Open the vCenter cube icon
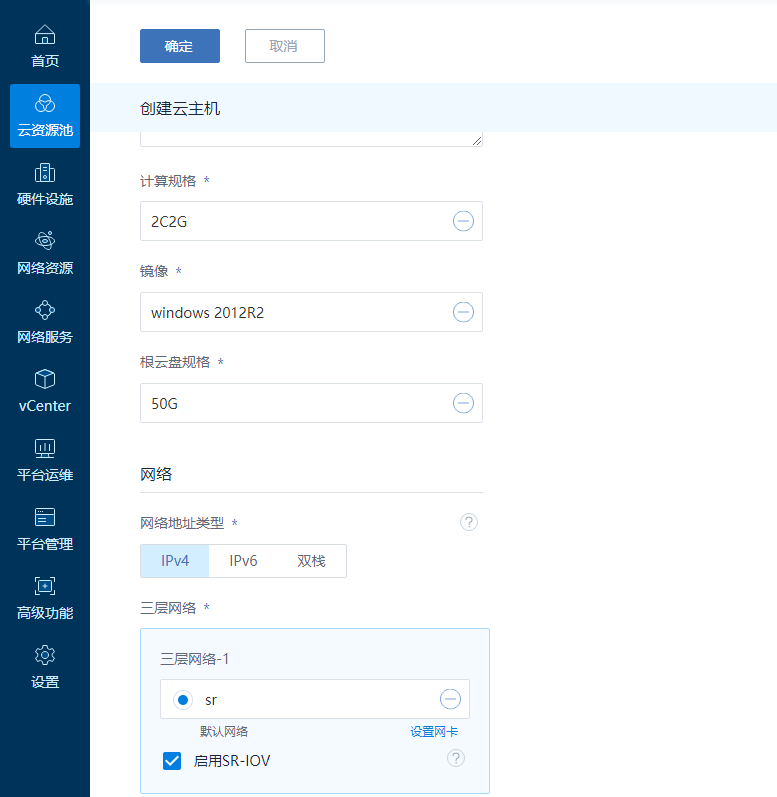The height and width of the screenshot is (797, 777). 45,380
